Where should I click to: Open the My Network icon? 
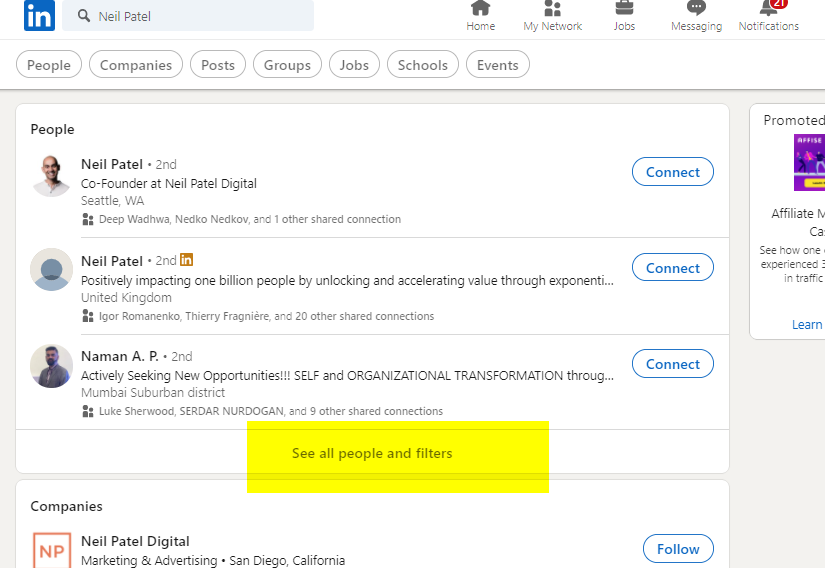(x=552, y=8)
